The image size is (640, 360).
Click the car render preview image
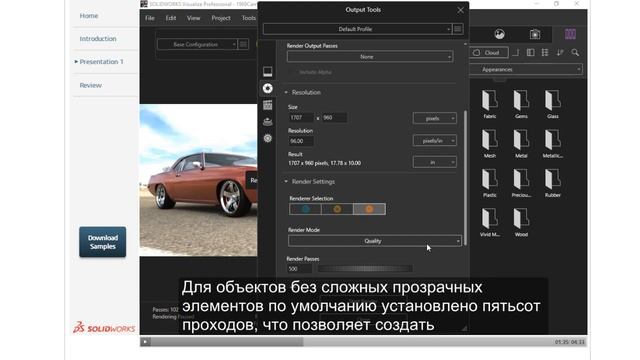(x=198, y=180)
